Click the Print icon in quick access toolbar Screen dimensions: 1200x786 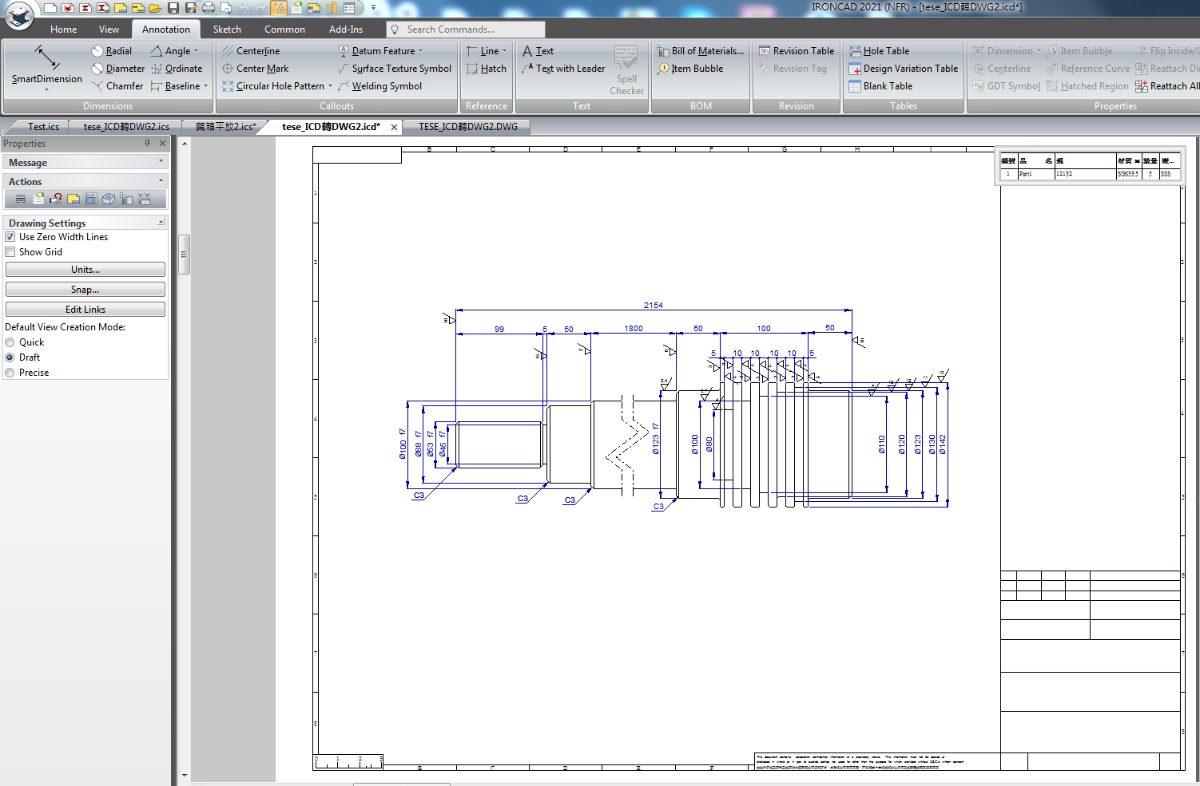209,8
